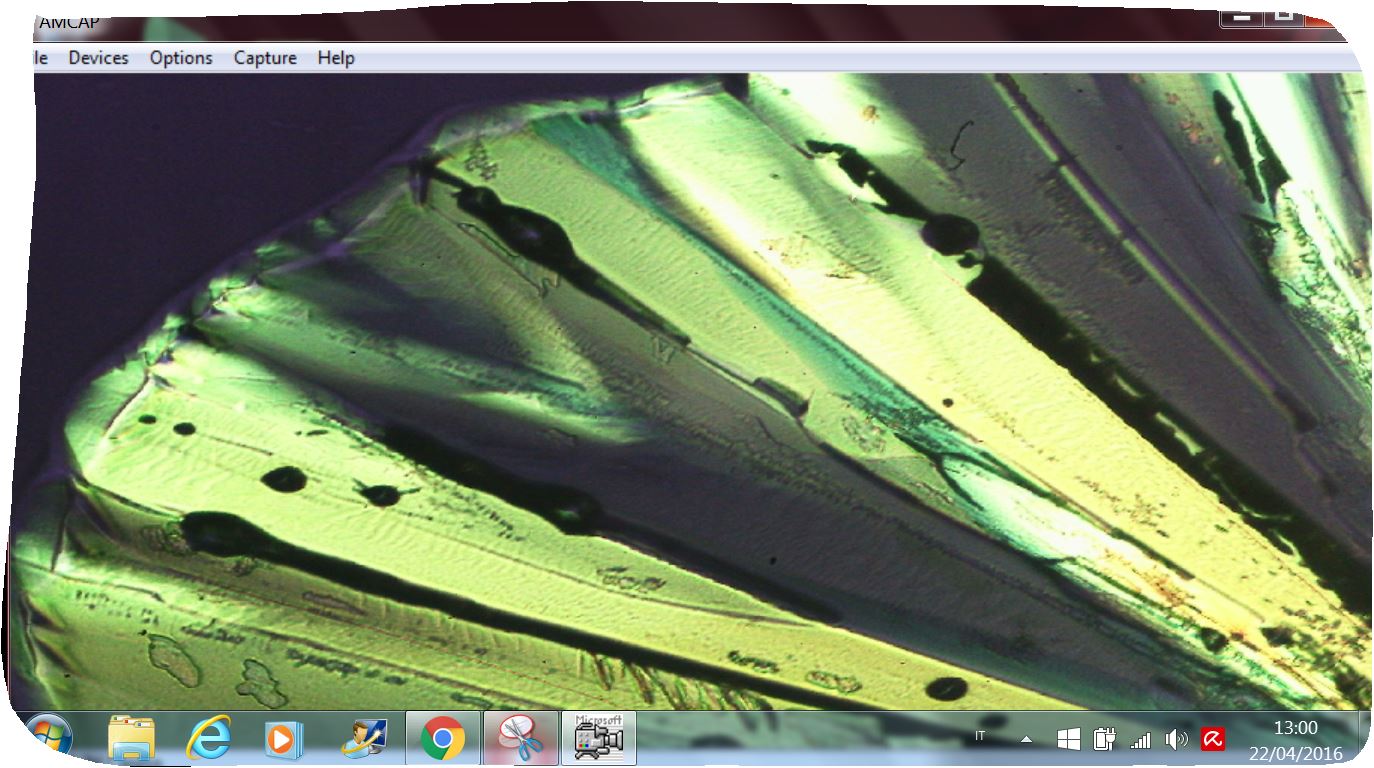Open the Options menu
This screenshot has height=768, width=1374.
[181, 58]
